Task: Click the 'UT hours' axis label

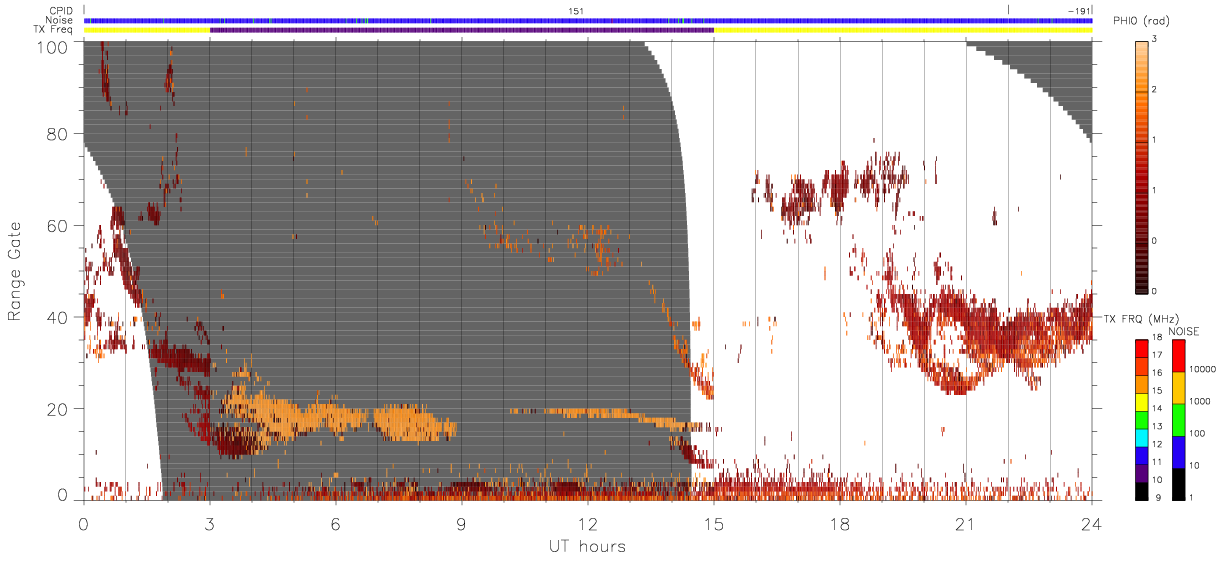Action: [x=587, y=546]
